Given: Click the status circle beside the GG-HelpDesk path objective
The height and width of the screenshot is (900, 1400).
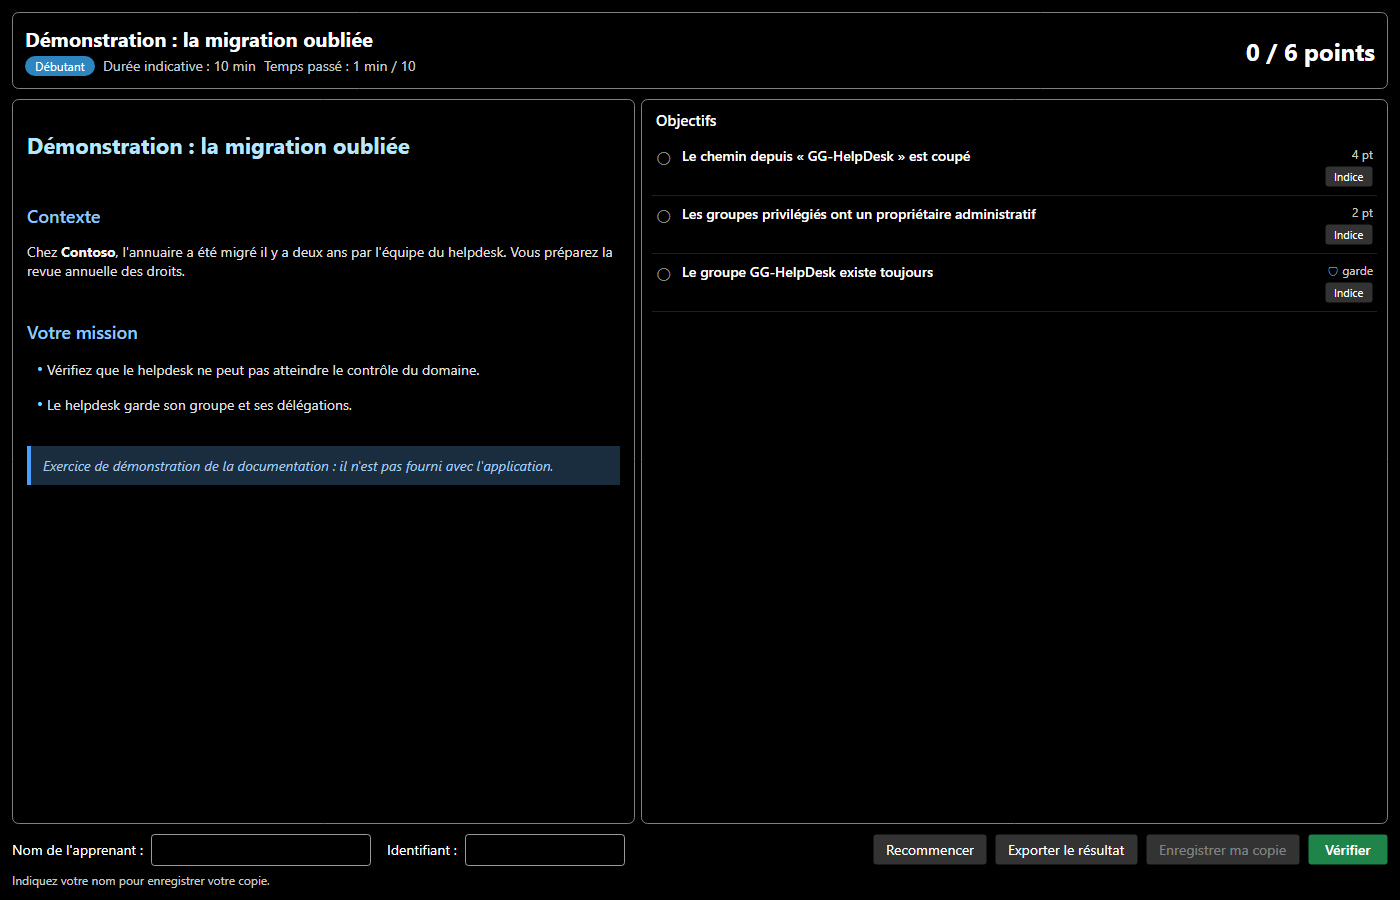Looking at the screenshot, I should click(x=664, y=159).
